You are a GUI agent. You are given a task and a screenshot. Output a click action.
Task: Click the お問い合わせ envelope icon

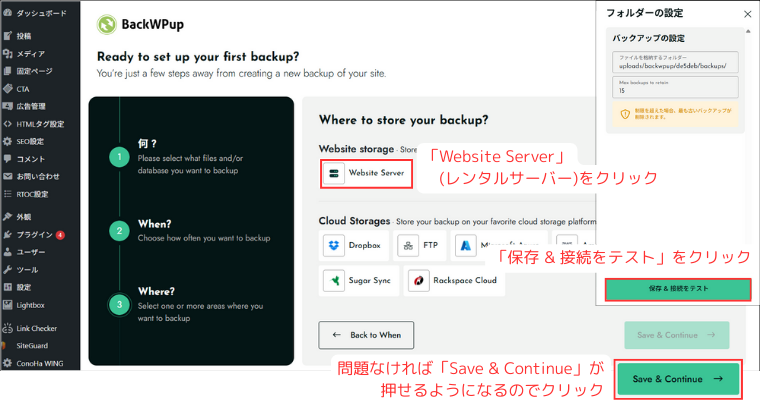point(7,176)
